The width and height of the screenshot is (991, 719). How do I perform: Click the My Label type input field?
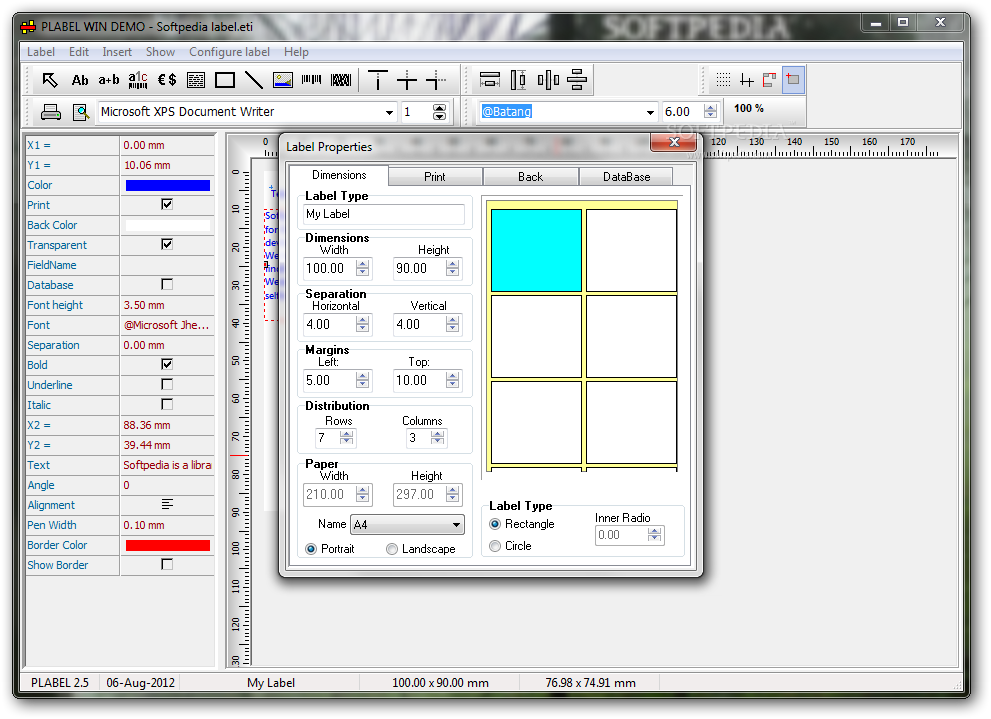click(x=384, y=214)
